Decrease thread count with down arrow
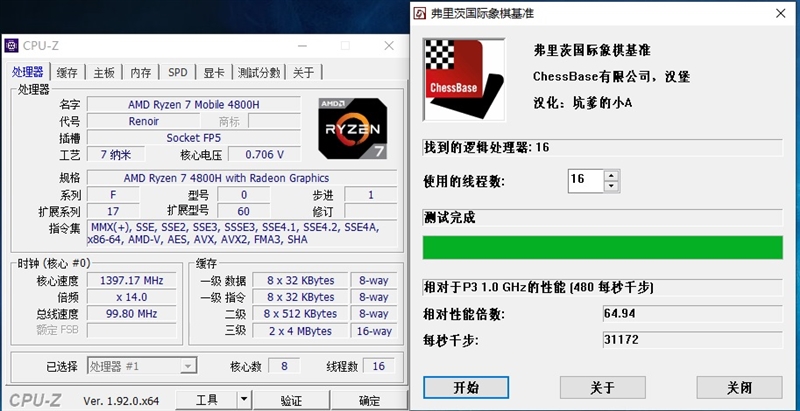 pos(612,187)
